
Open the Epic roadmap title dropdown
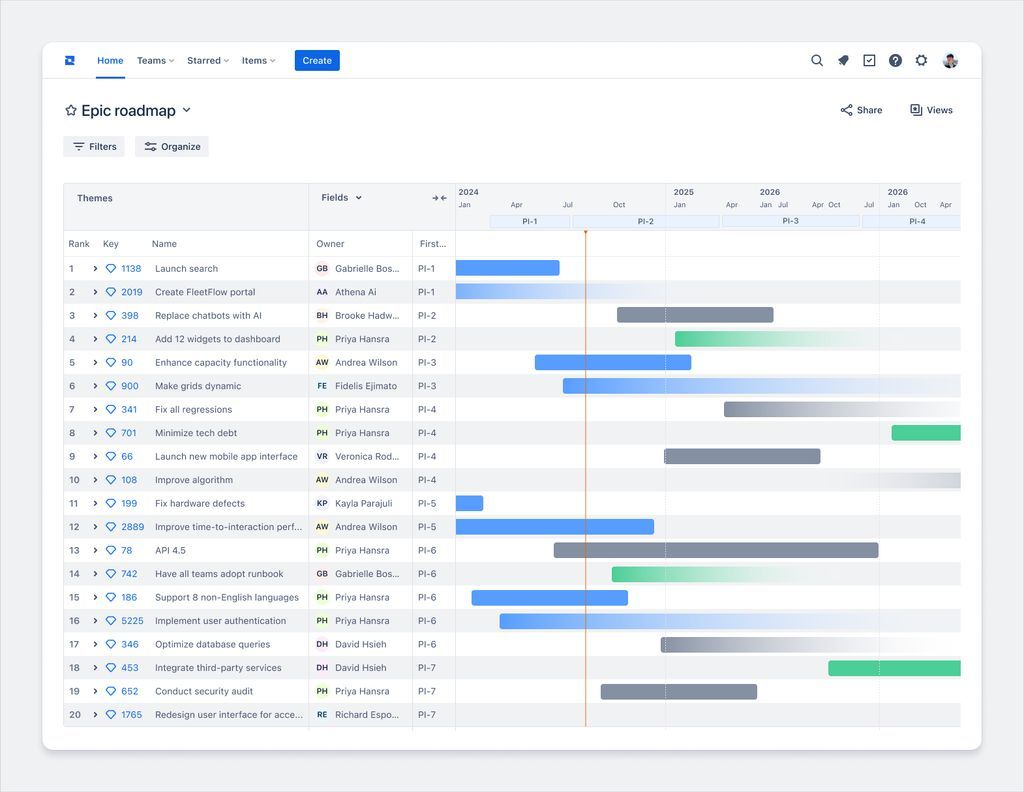click(186, 111)
